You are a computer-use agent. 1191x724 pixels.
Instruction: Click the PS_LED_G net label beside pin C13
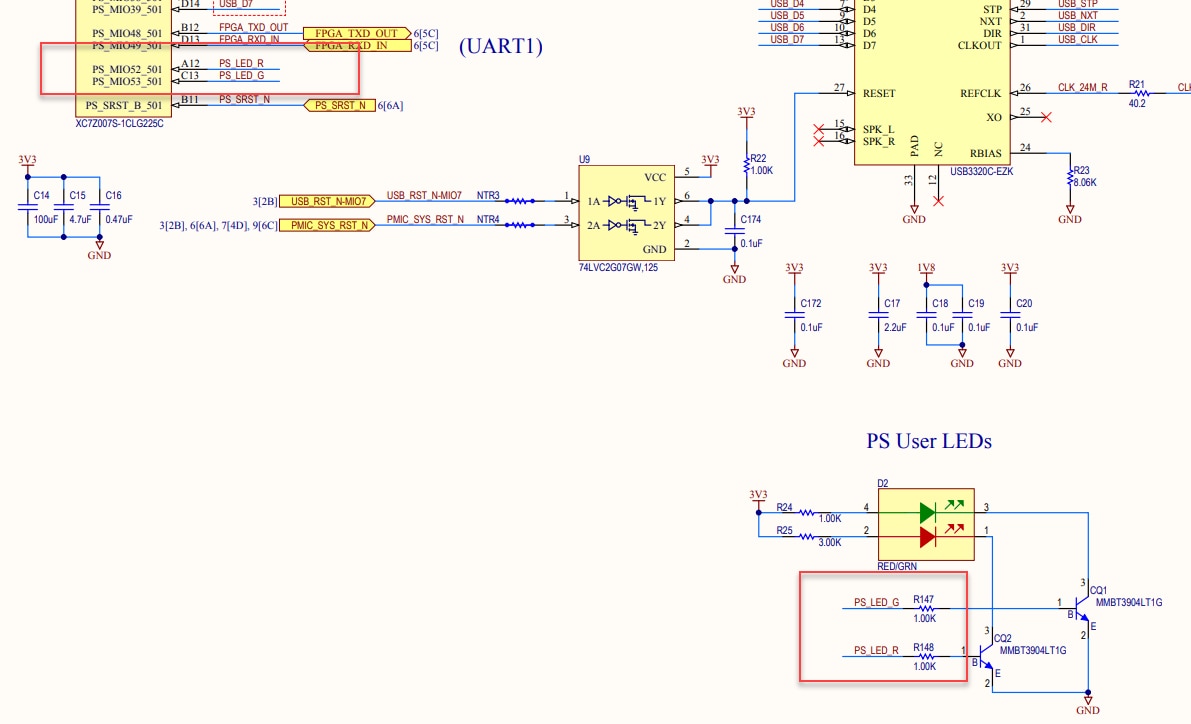tap(242, 76)
